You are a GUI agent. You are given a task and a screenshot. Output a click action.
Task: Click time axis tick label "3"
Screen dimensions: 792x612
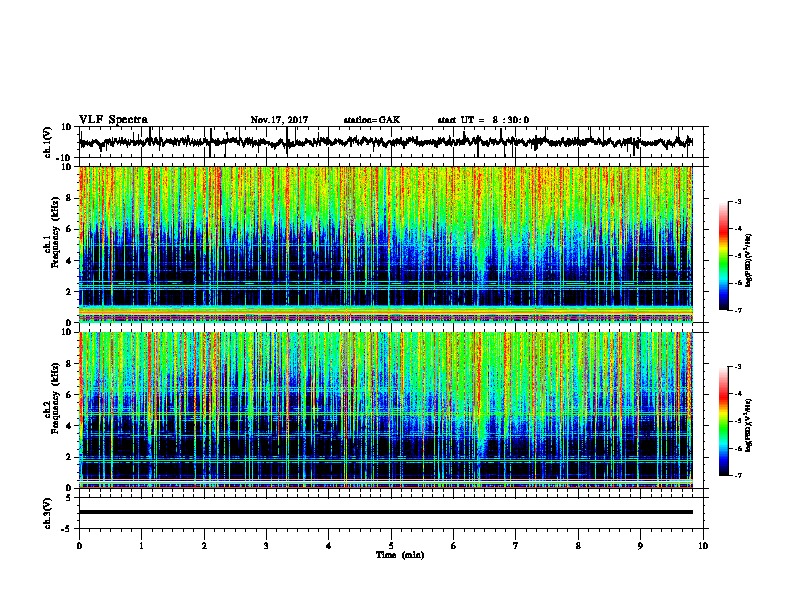pos(266,545)
